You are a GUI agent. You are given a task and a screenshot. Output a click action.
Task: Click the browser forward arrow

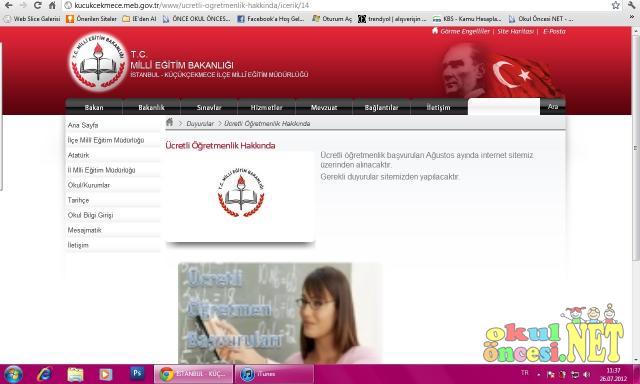23,5
